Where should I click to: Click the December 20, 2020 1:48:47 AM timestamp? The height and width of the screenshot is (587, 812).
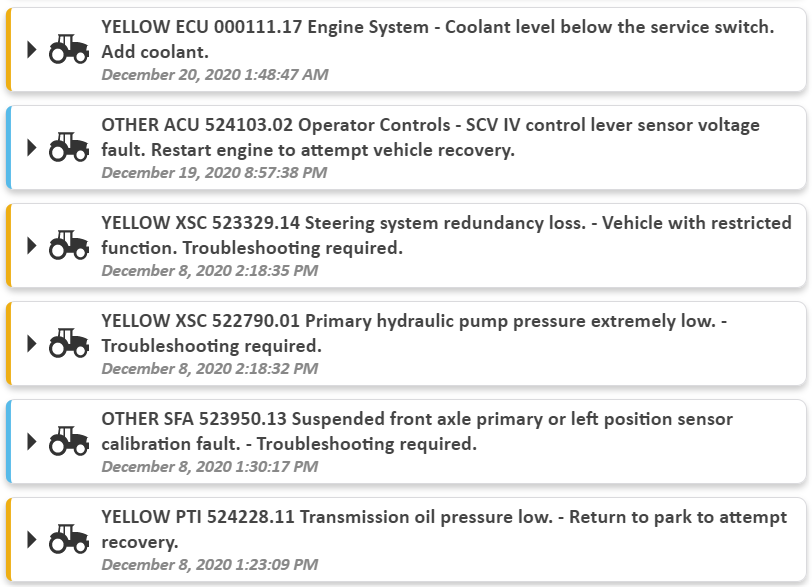pyautogui.click(x=215, y=75)
